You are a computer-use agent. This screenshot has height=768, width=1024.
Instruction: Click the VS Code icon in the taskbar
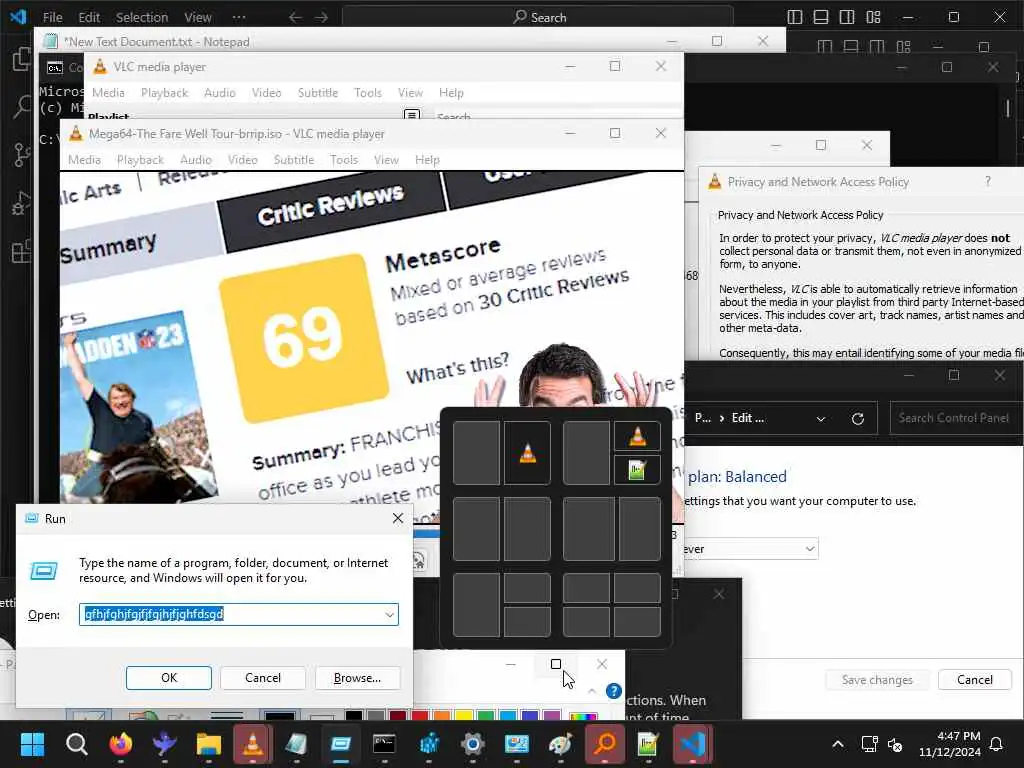tap(692, 744)
